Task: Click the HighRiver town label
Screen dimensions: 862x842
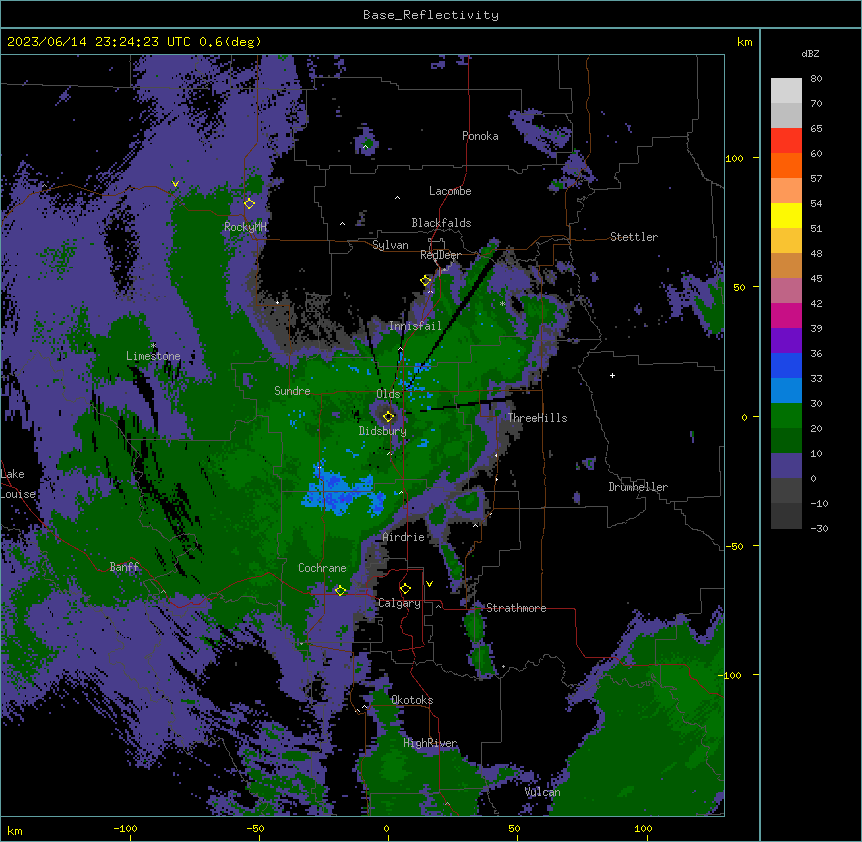Action: coord(430,743)
